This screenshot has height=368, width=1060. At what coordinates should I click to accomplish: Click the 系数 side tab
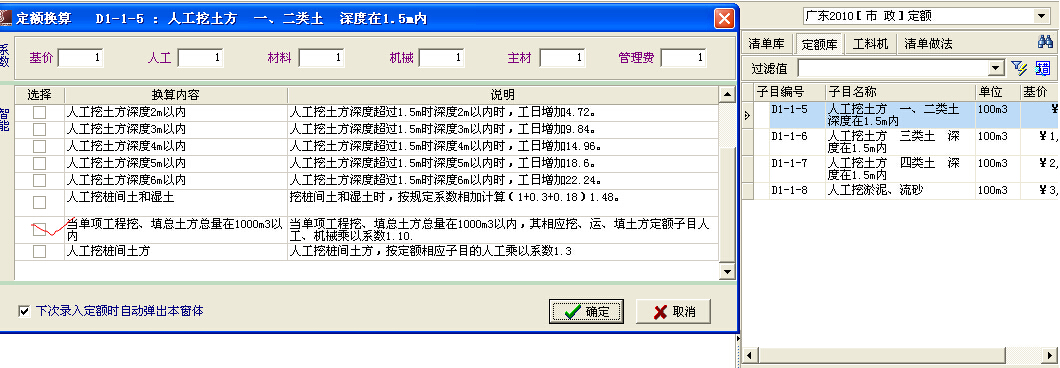(5, 55)
